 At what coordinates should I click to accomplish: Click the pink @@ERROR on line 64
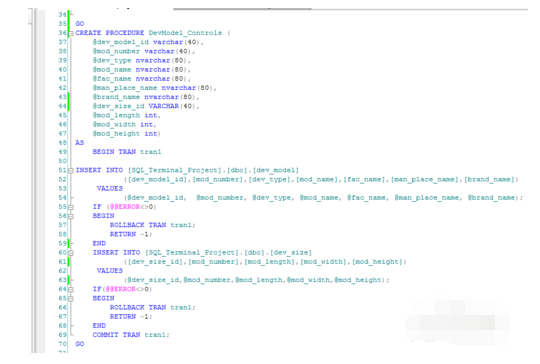(121, 289)
